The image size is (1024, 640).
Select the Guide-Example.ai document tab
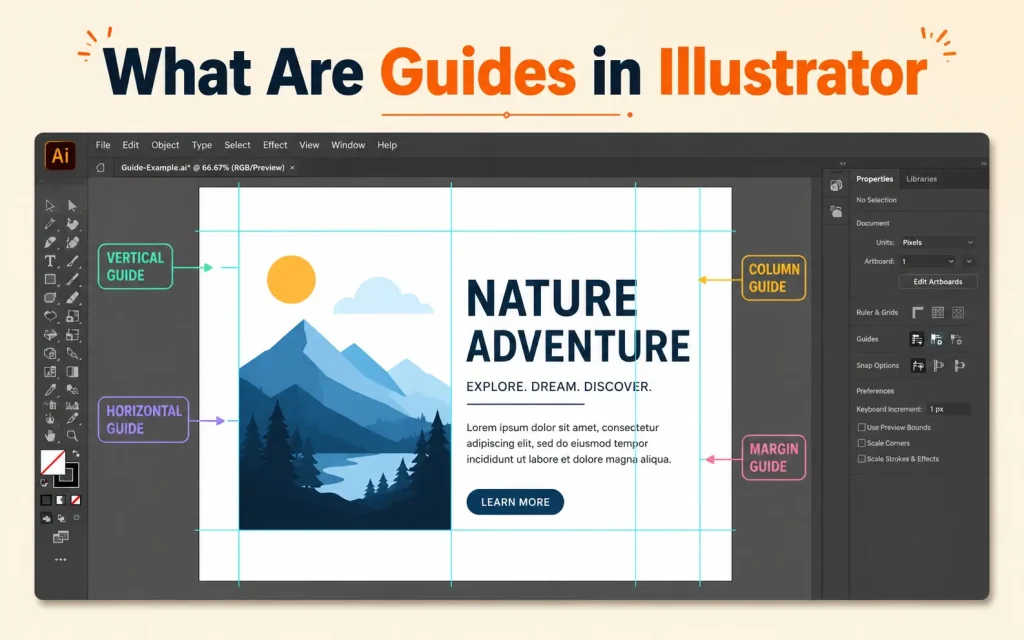pyautogui.click(x=202, y=168)
